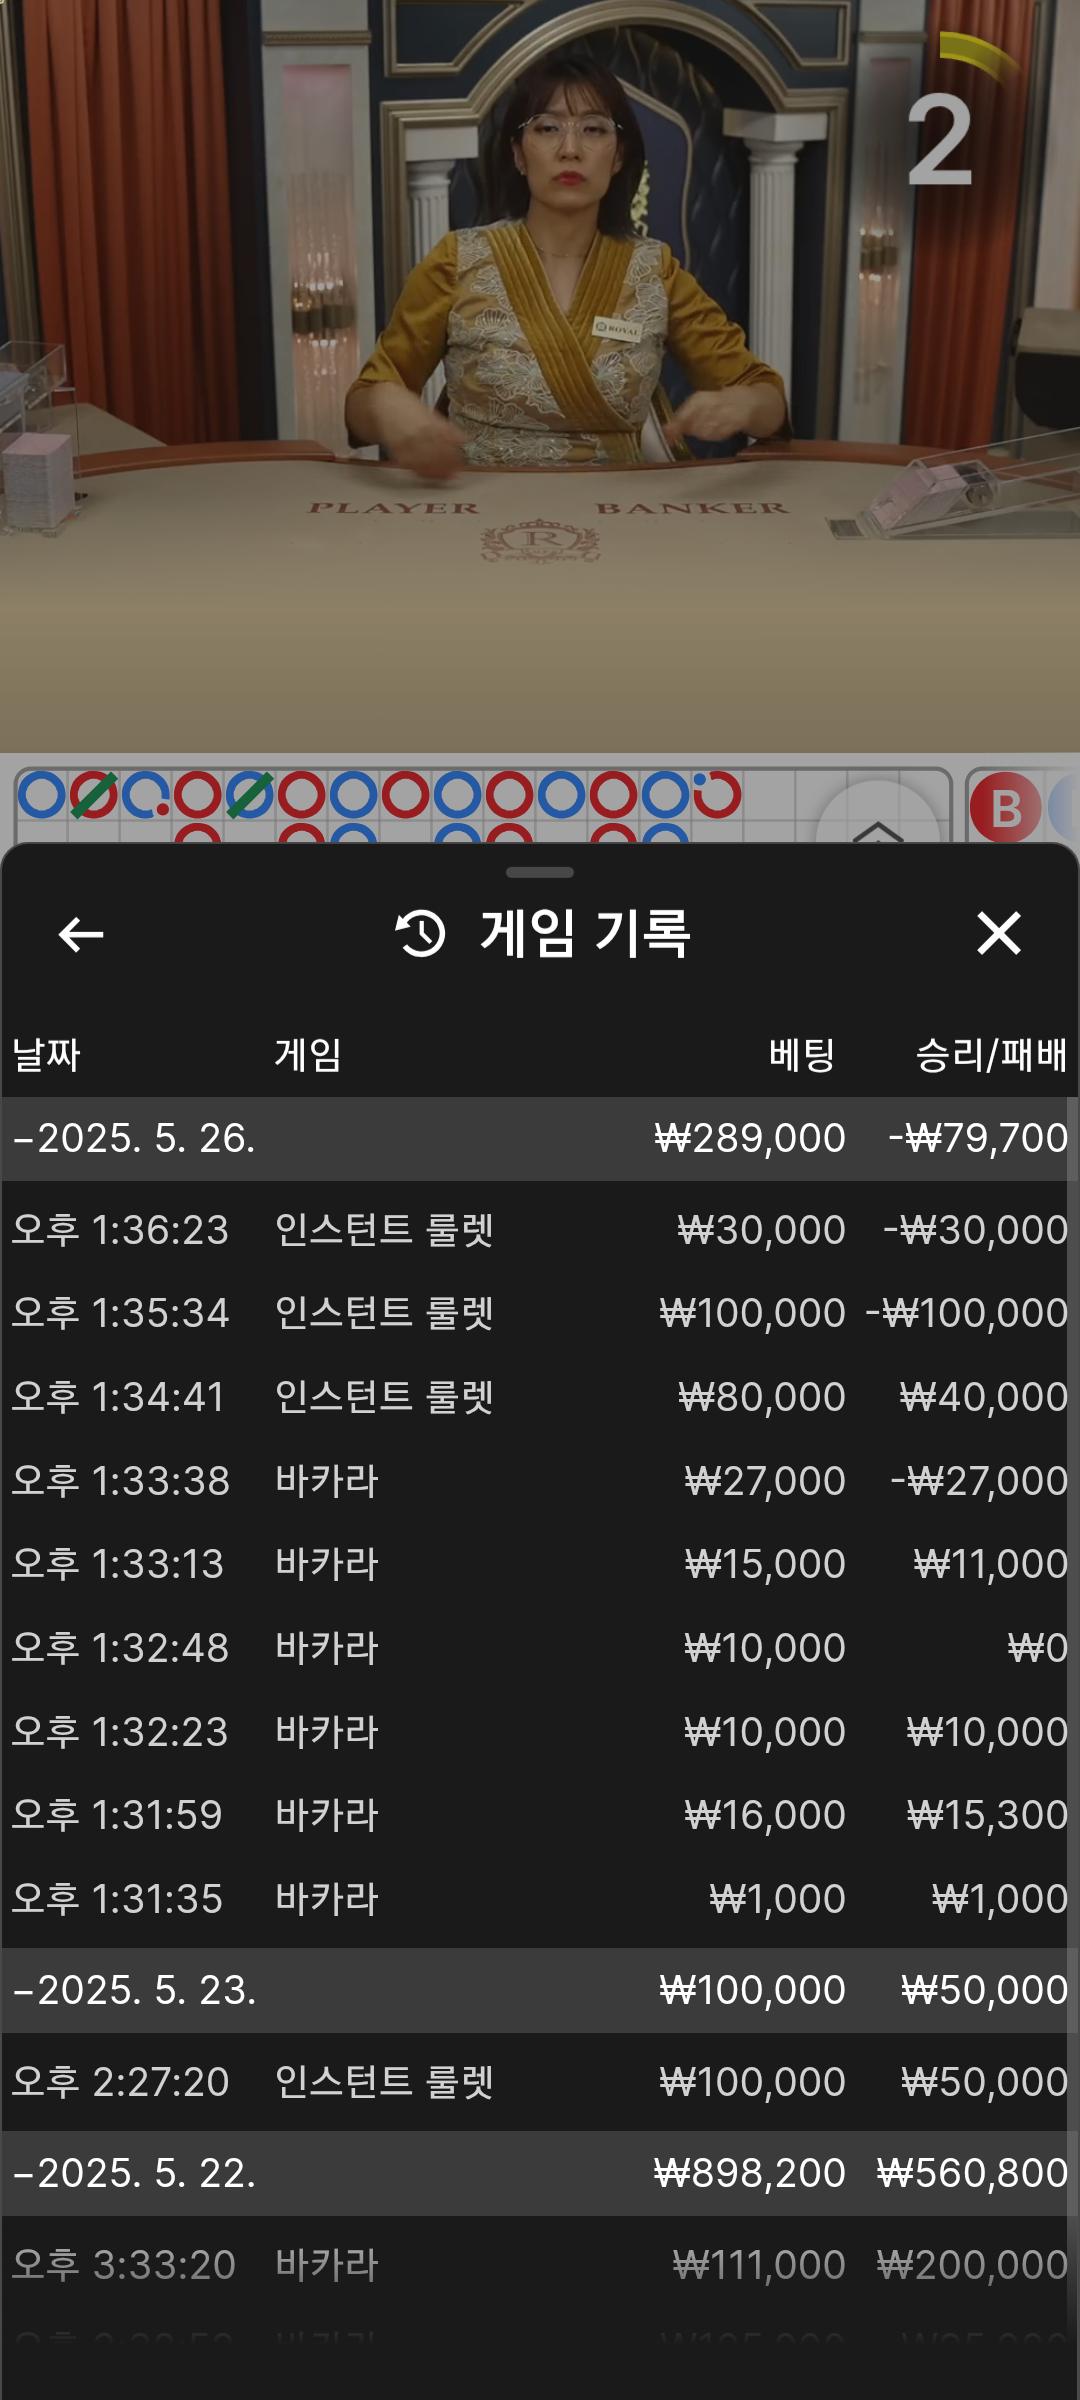
Task: Open the 1:31:59 baccarat entry
Action: click(540, 1815)
